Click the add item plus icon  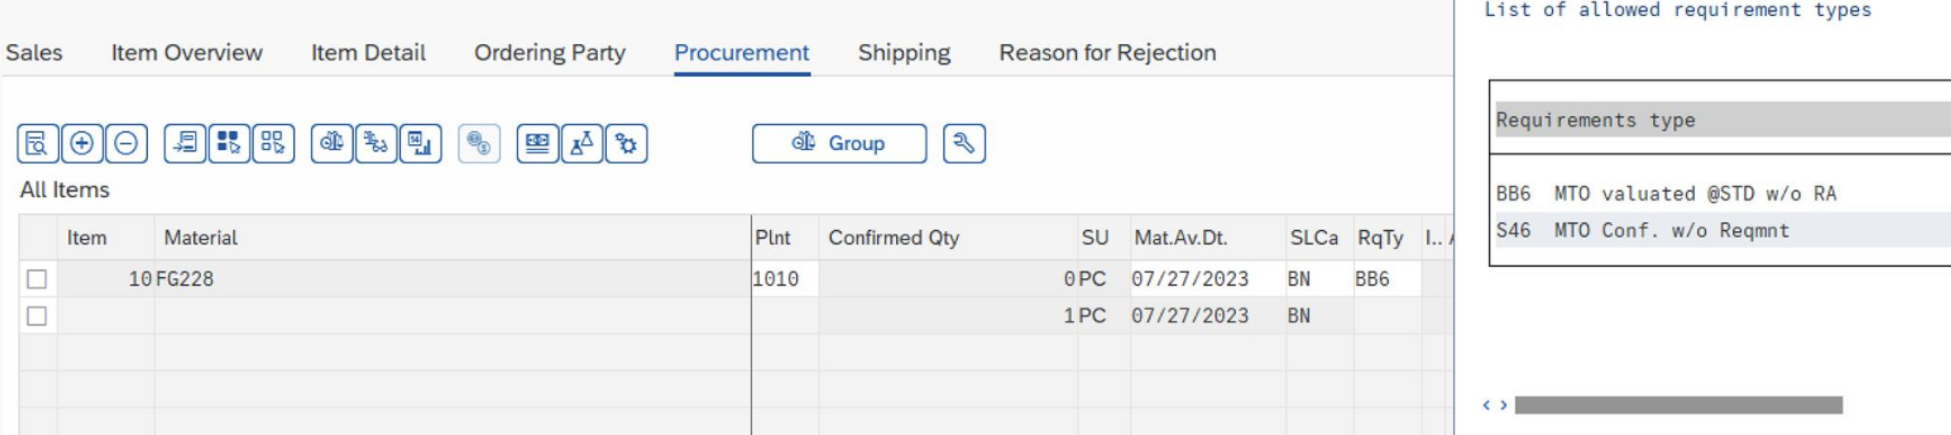tap(82, 143)
